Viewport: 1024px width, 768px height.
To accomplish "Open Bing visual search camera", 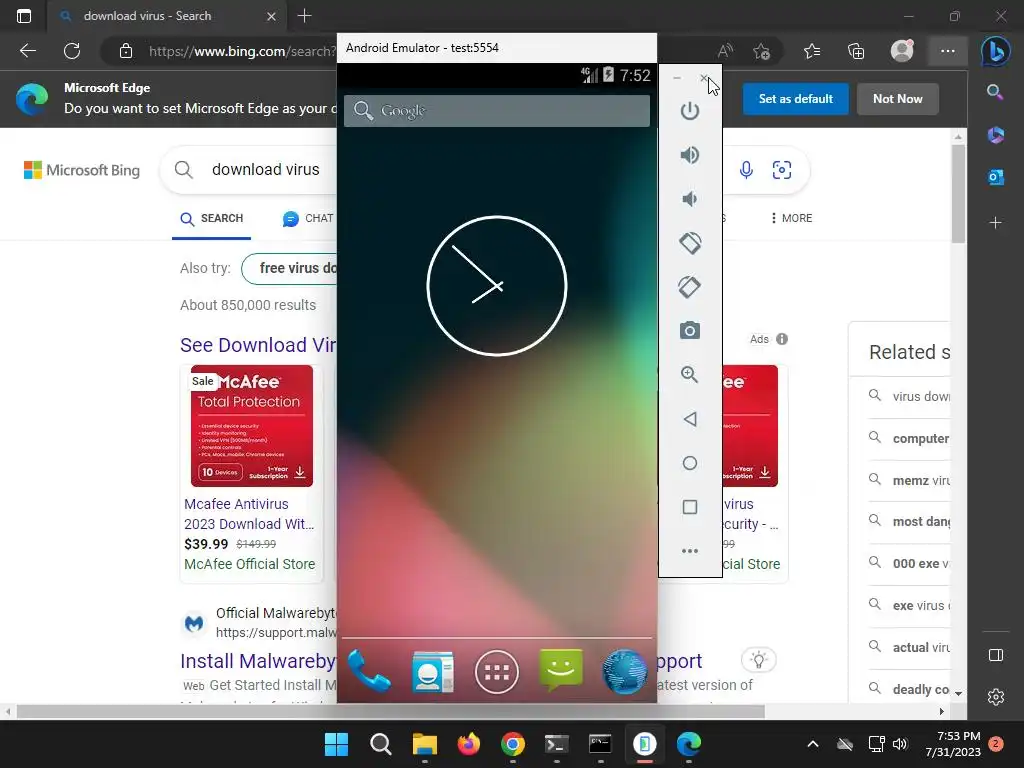I will (782, 170).
